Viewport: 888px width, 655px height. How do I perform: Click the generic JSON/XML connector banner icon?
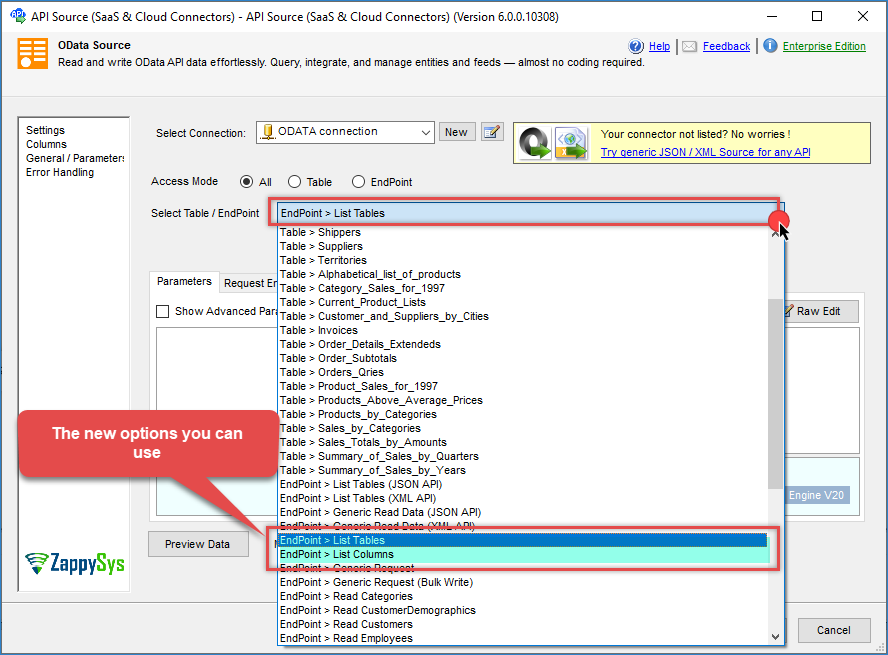pos(554,143)
